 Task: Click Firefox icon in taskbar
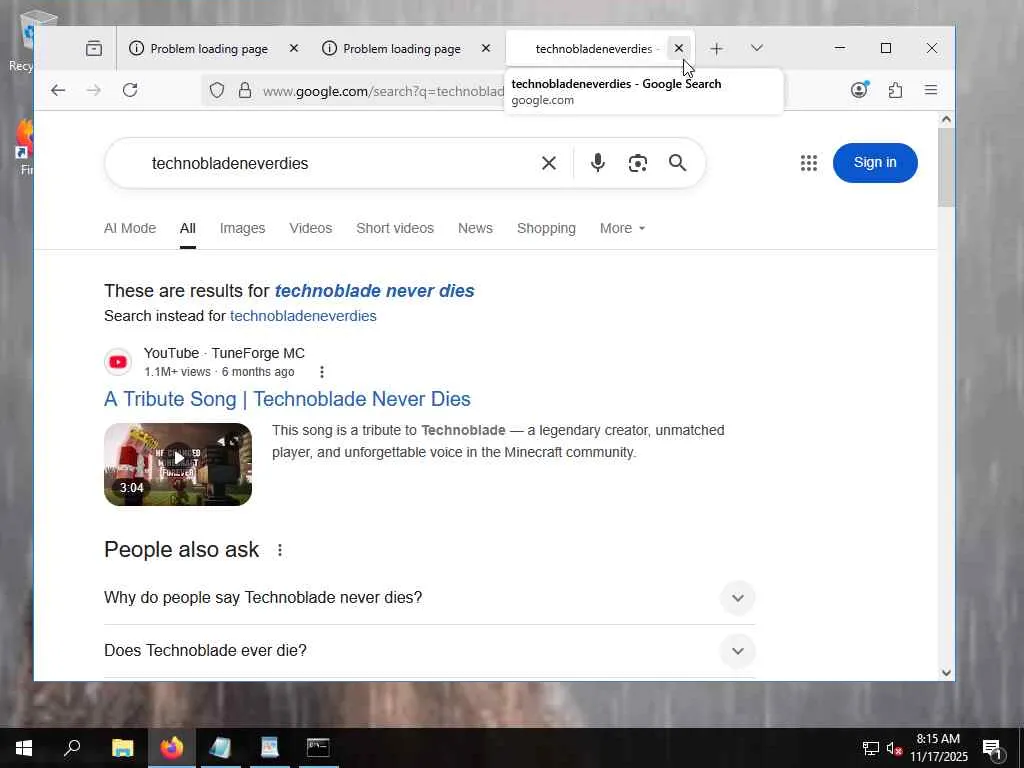[172, 748]
